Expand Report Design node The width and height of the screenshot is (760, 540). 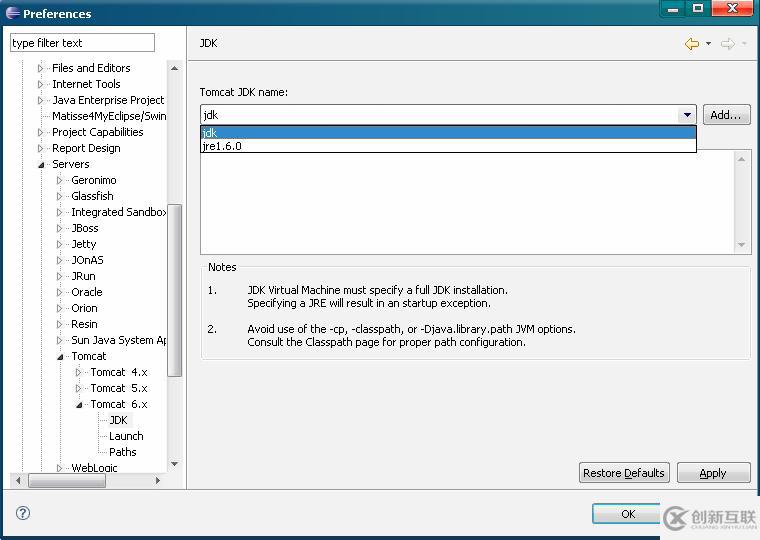[x=40, y=148]
